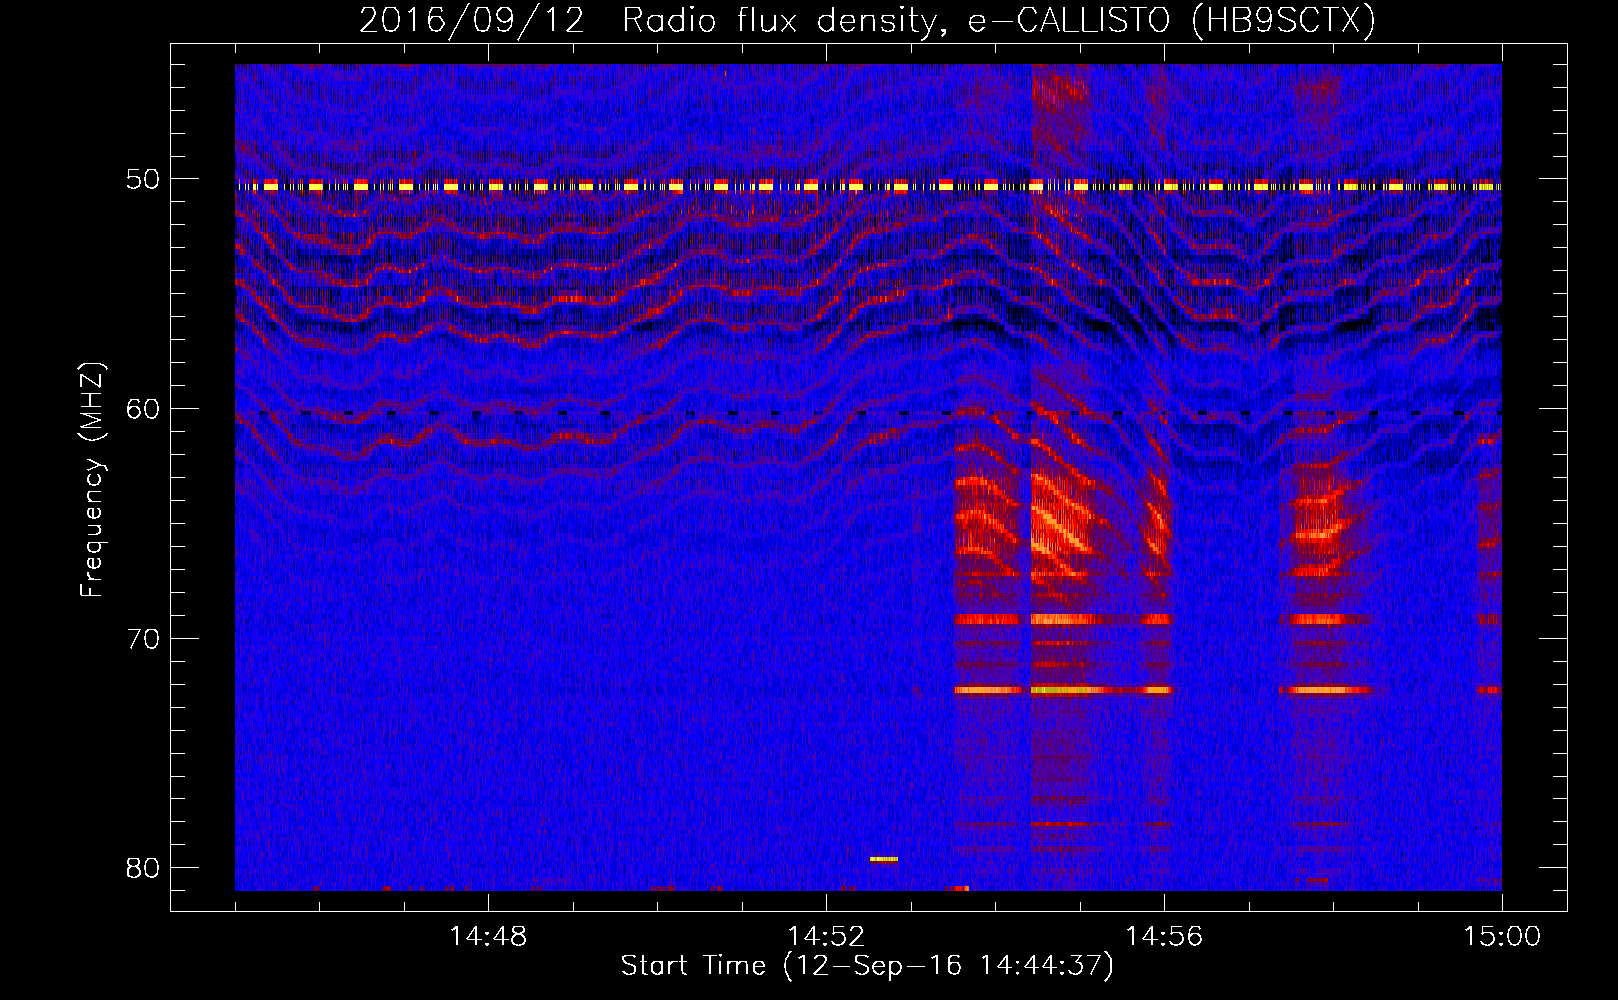Screen dimensions: 1618x1000
Task: Click the 80 frequency tick label
Action: point(142,868)
